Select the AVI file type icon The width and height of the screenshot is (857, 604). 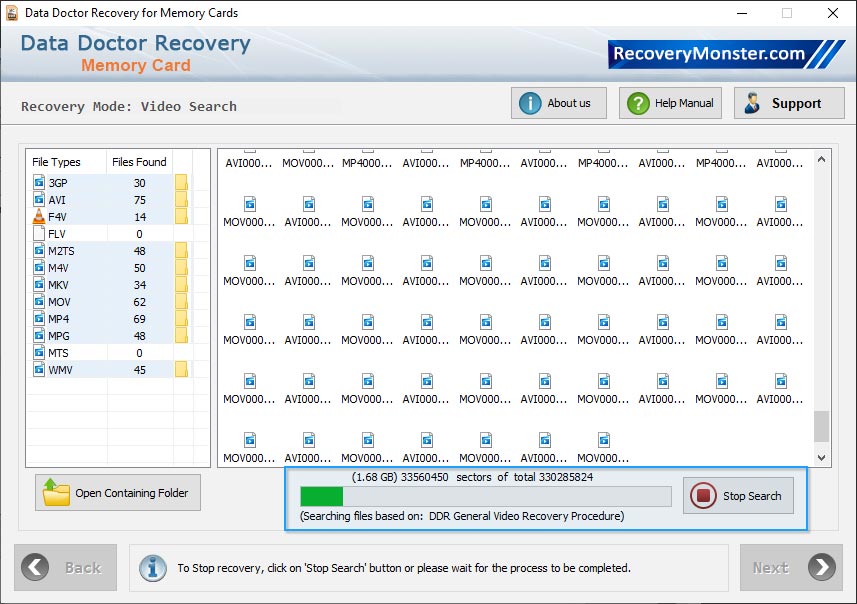[37, 200]
